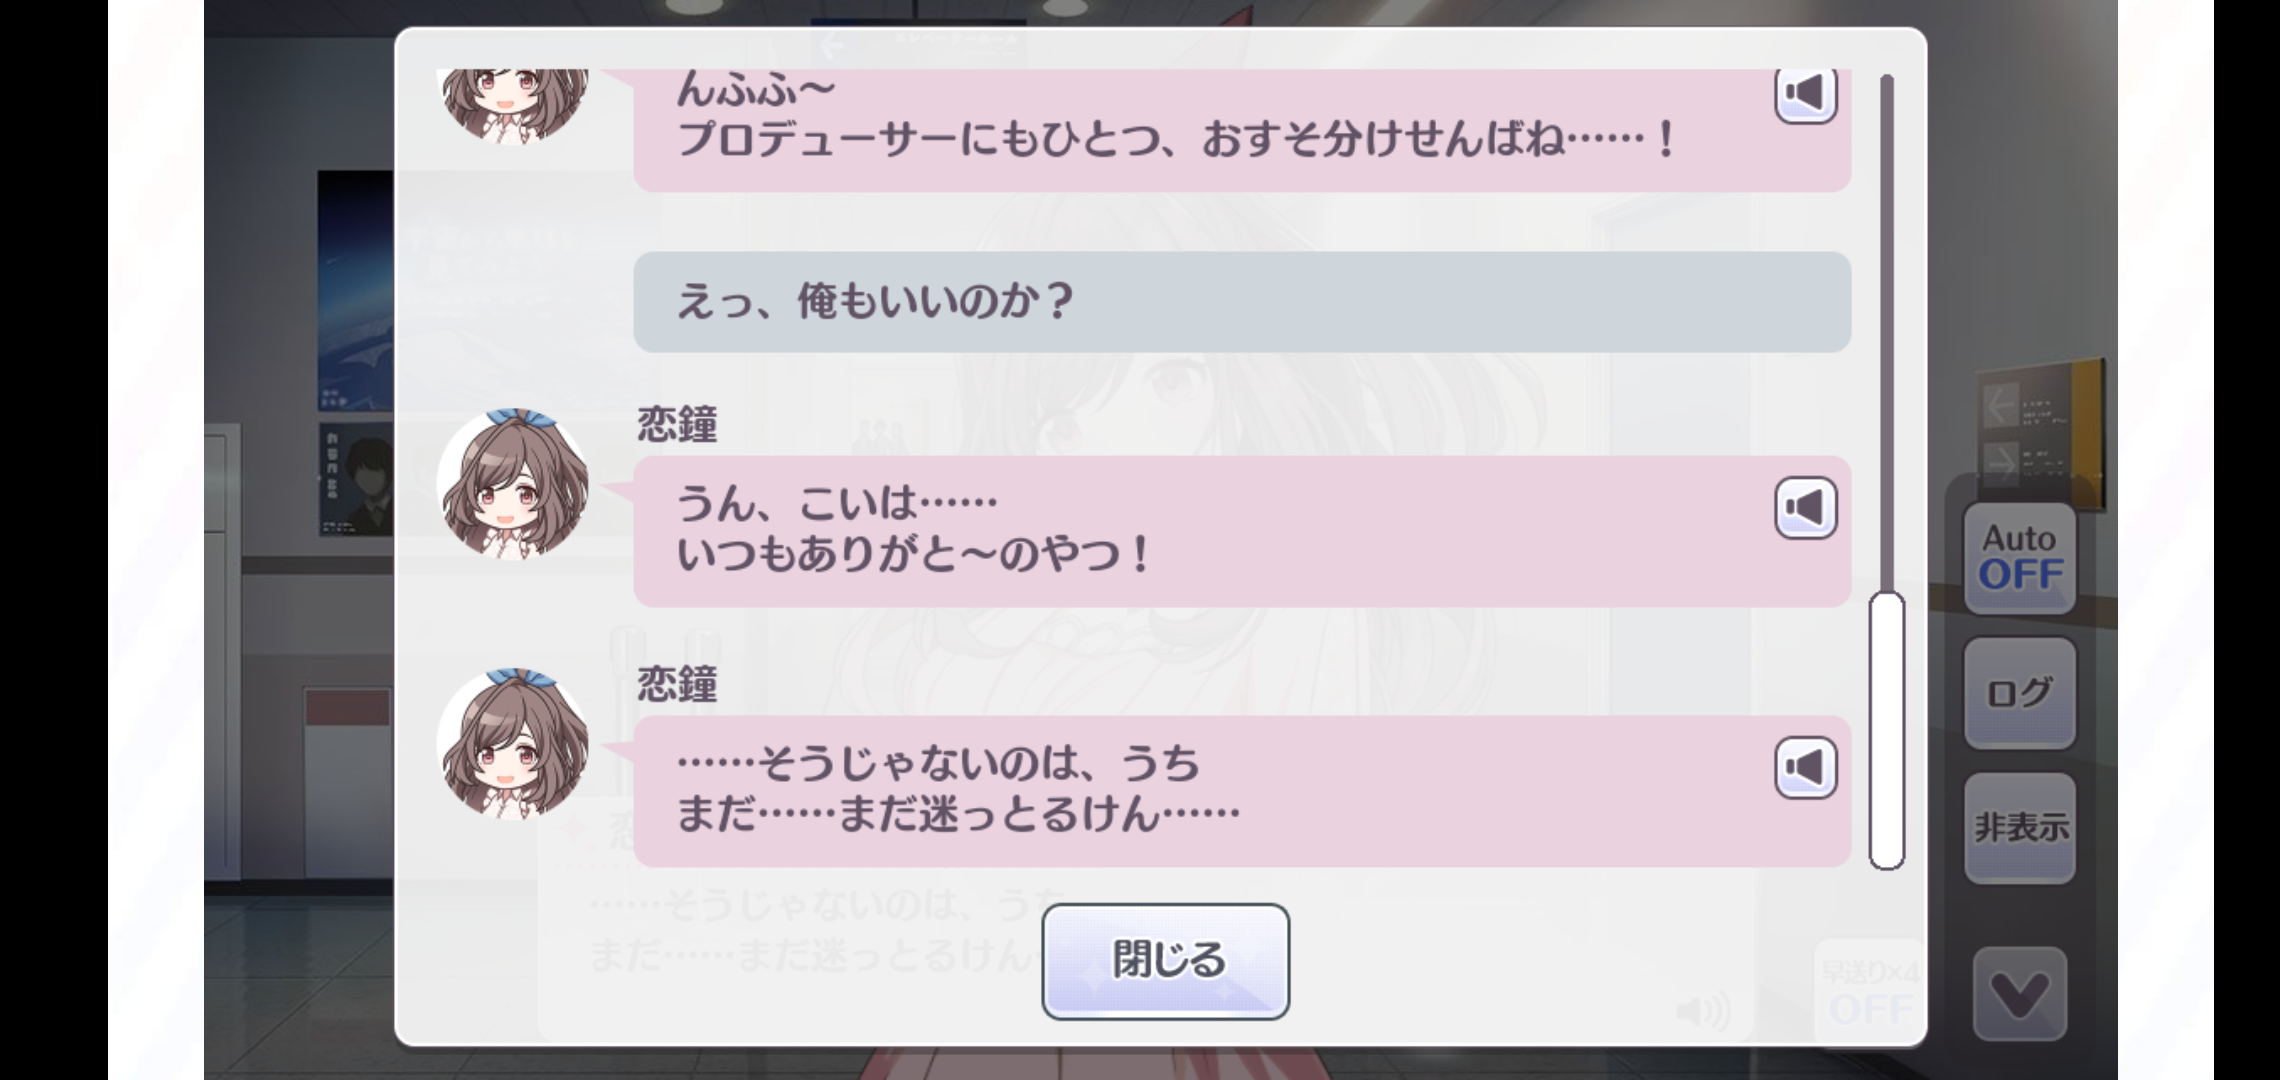Select 恋鐘 avatar beside "そうじゃないのは" message
This screenshot has height=1080, width=2280.
point(513,744)
